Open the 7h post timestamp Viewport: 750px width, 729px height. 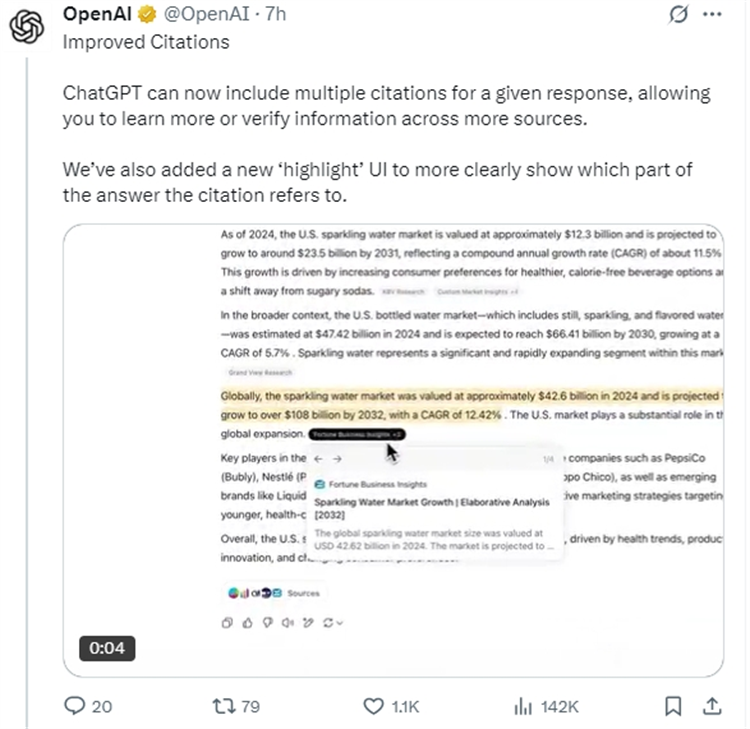(x=274, y=15)
